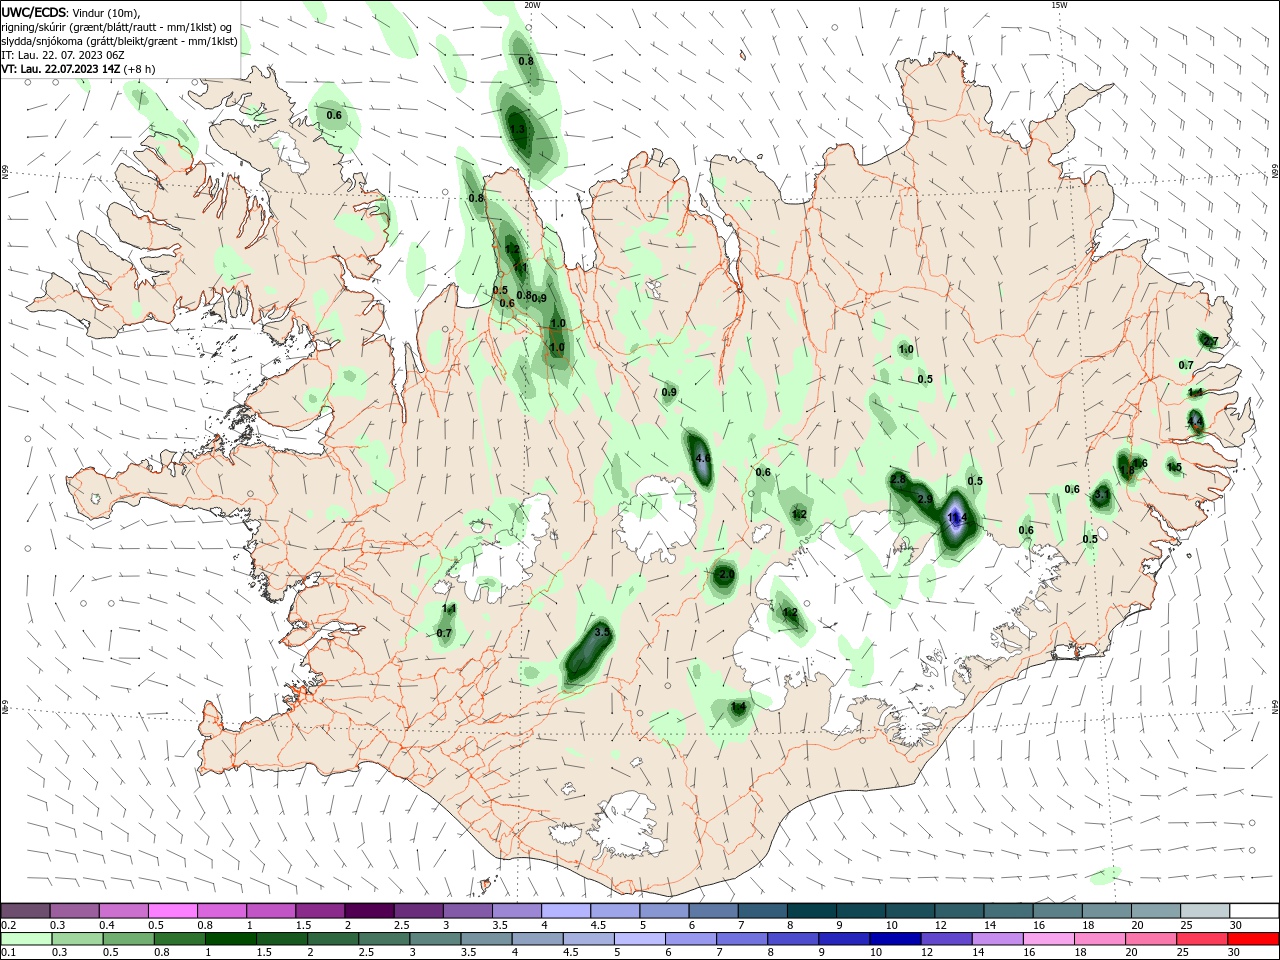Viewport: 1280px width, 960px height.
Task: Click the 'IT: Lau. 22. 07. 2023 06Z' line
Action: [x=65, y=55]
